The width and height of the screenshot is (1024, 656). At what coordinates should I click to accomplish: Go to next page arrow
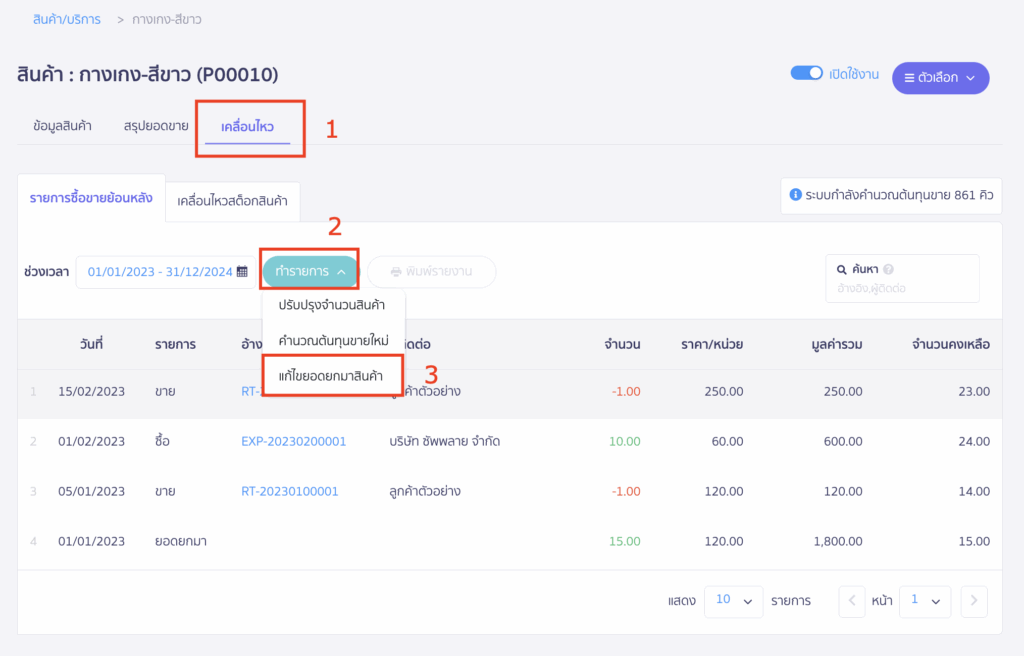click(974, 601)
